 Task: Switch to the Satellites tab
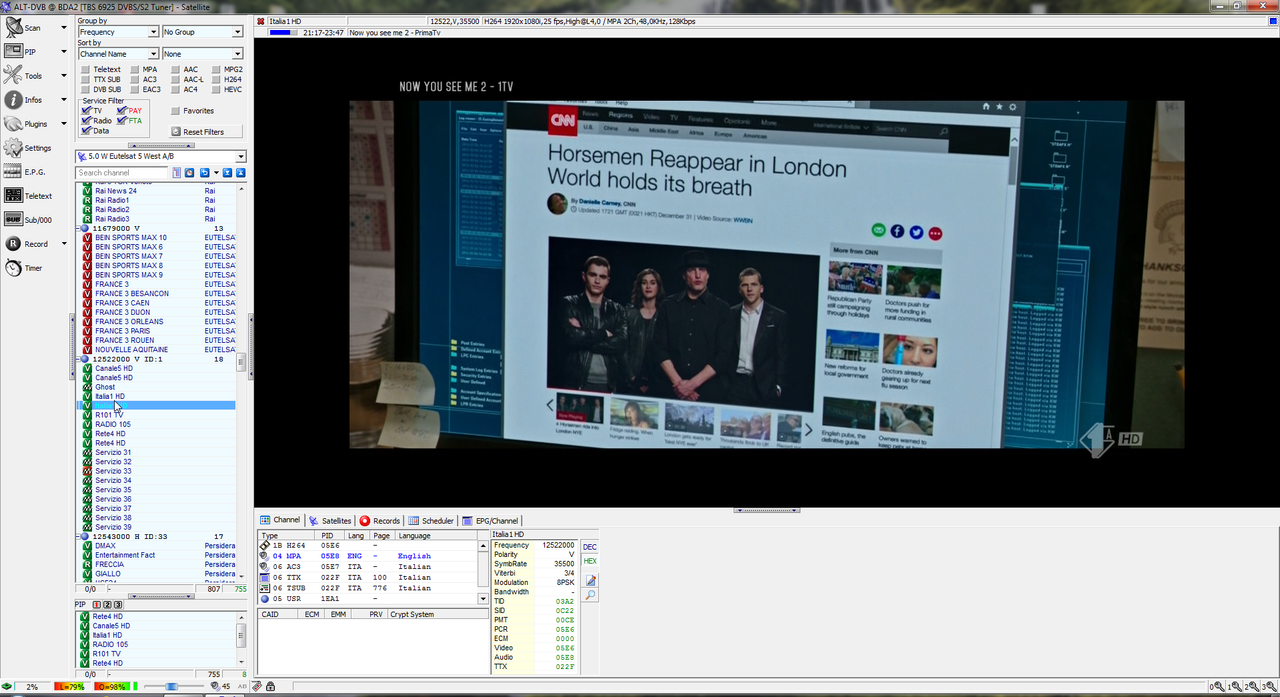[330, 520]
